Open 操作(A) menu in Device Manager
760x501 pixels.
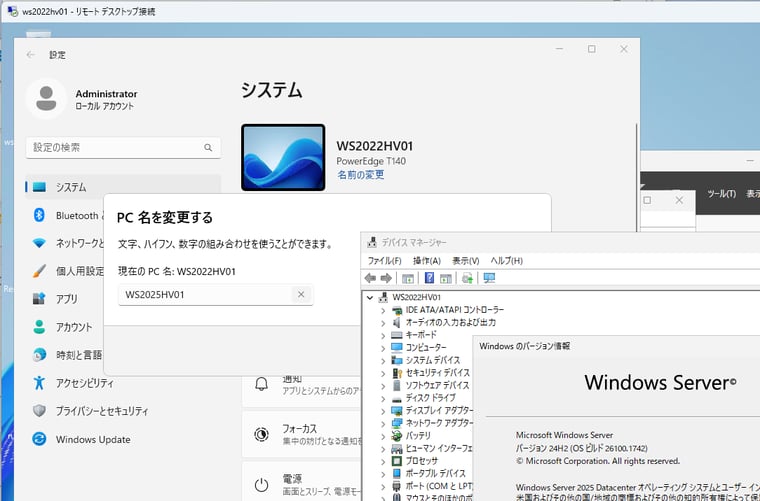tap(427, 261)
